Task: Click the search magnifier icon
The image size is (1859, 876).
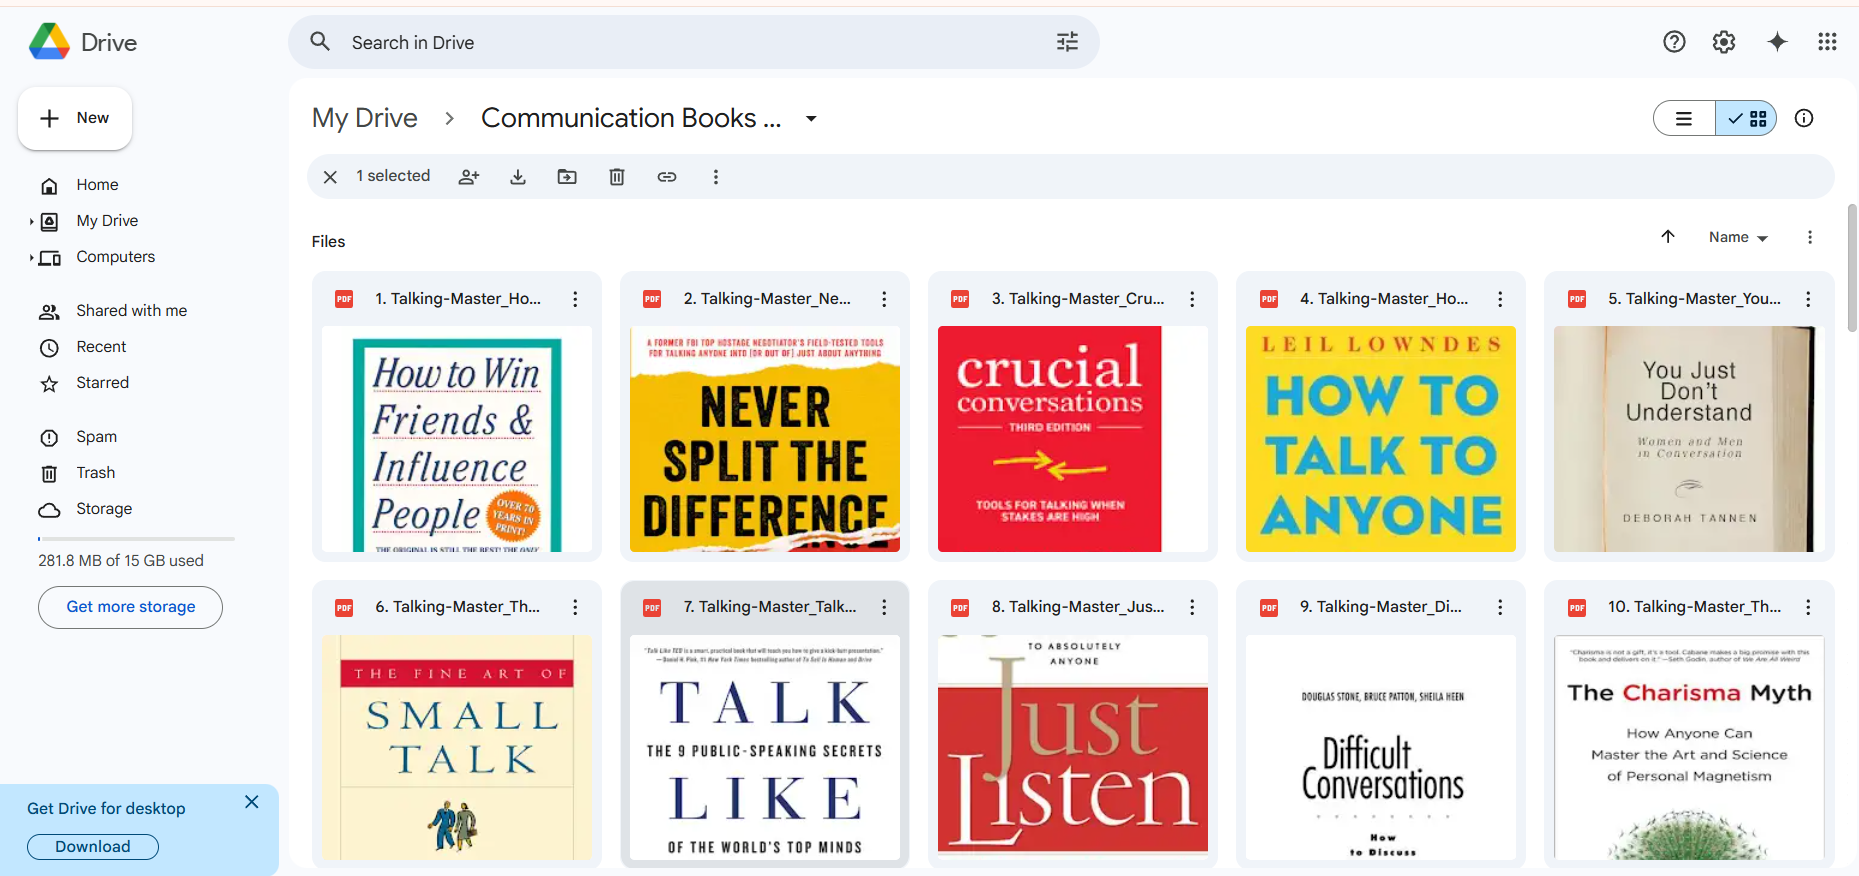Action: pyautogui.click(x=320, y=42)
